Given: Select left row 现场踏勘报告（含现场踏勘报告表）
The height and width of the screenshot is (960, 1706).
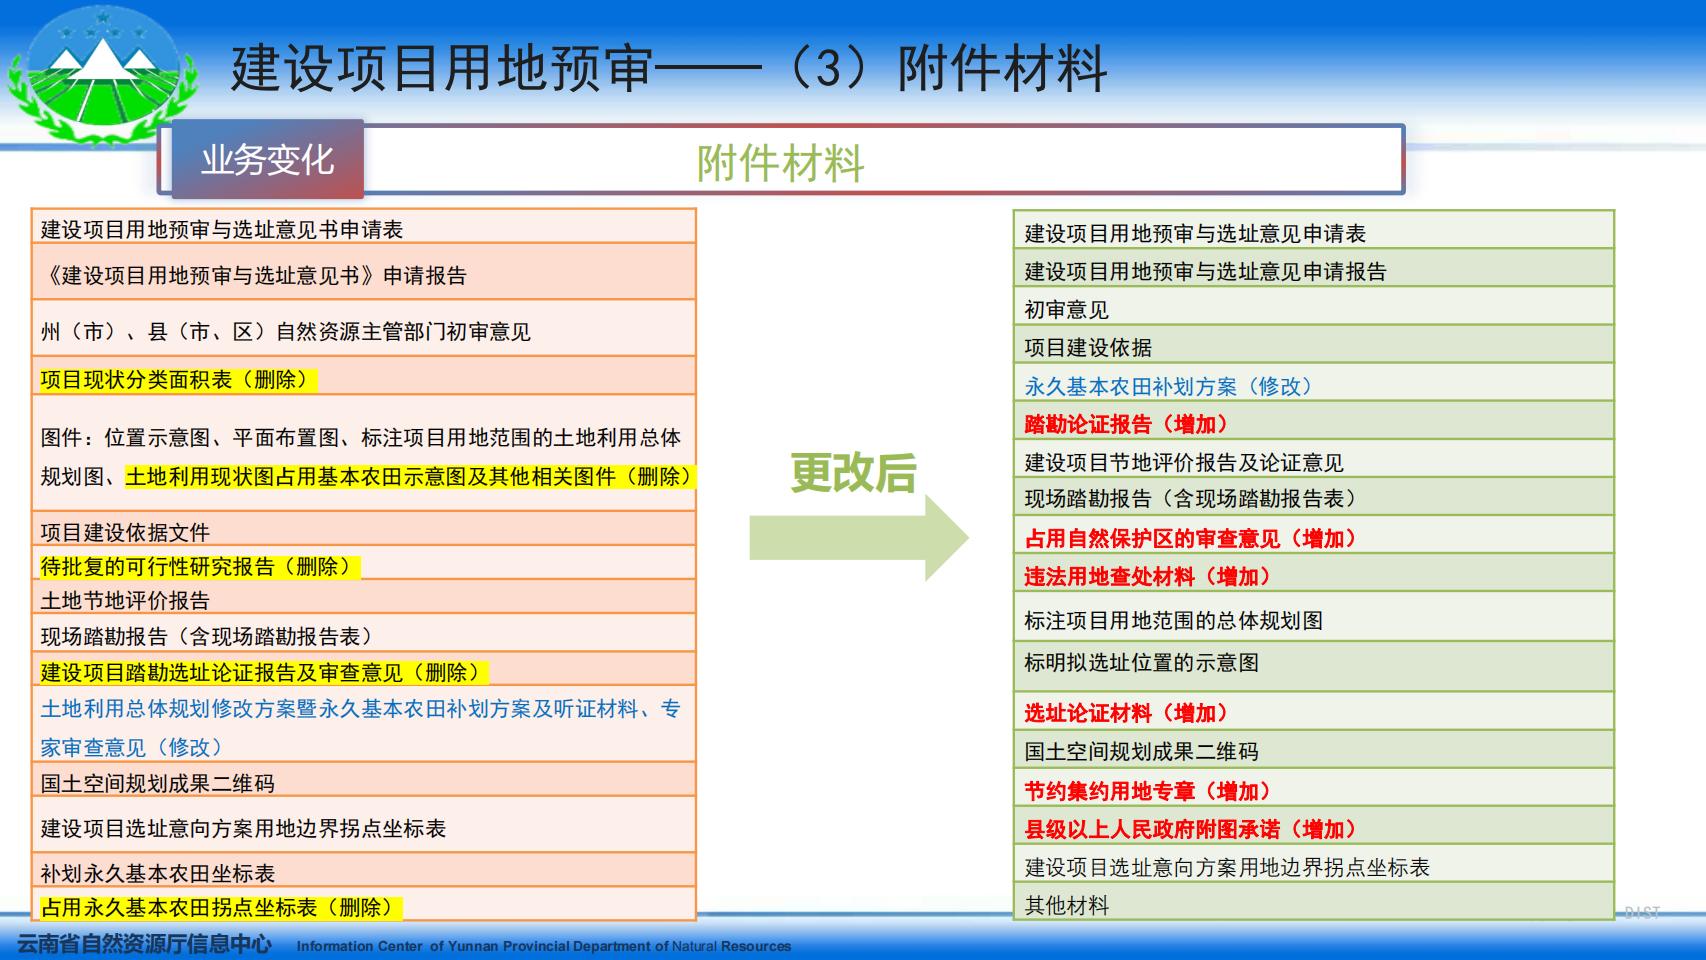Looking at the screenshot, I should 364,634.
